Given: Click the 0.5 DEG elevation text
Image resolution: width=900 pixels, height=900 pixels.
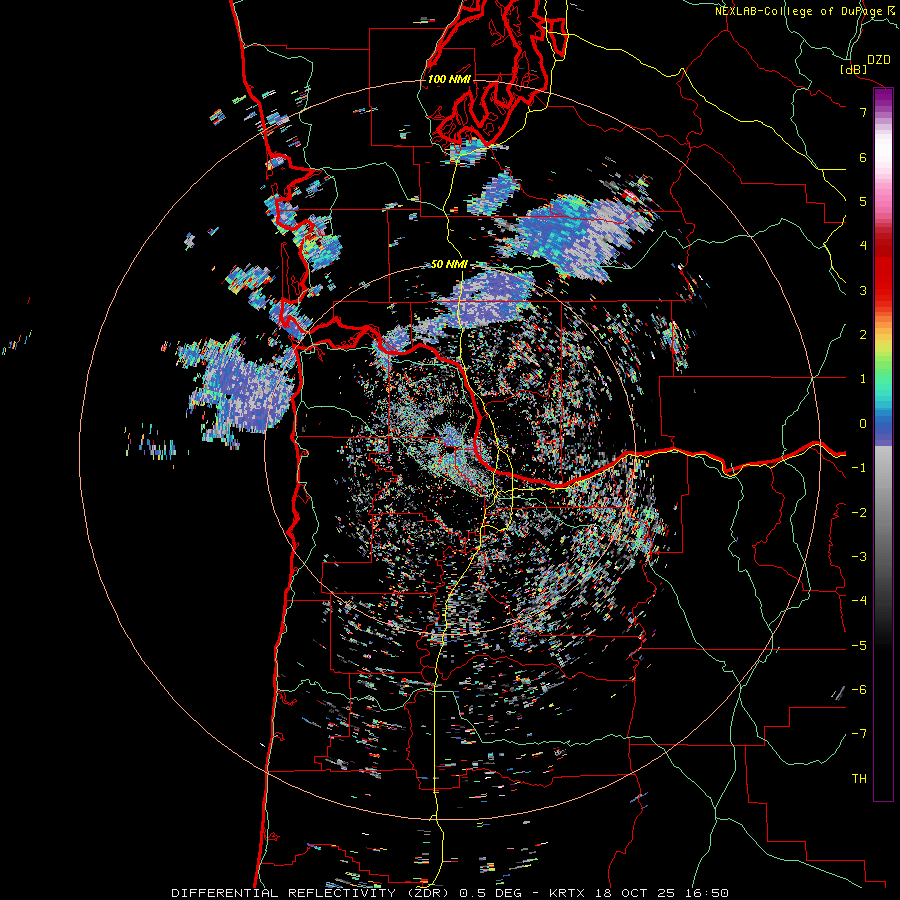Looking at the screenshot, I should point(490,893).
